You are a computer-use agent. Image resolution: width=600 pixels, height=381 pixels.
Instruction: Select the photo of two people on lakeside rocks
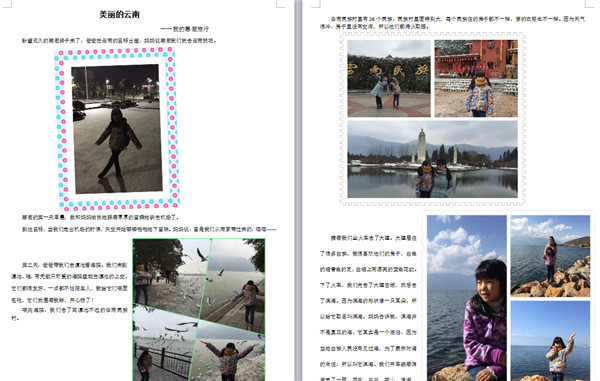pyautogui.click(x=550, y=256)
